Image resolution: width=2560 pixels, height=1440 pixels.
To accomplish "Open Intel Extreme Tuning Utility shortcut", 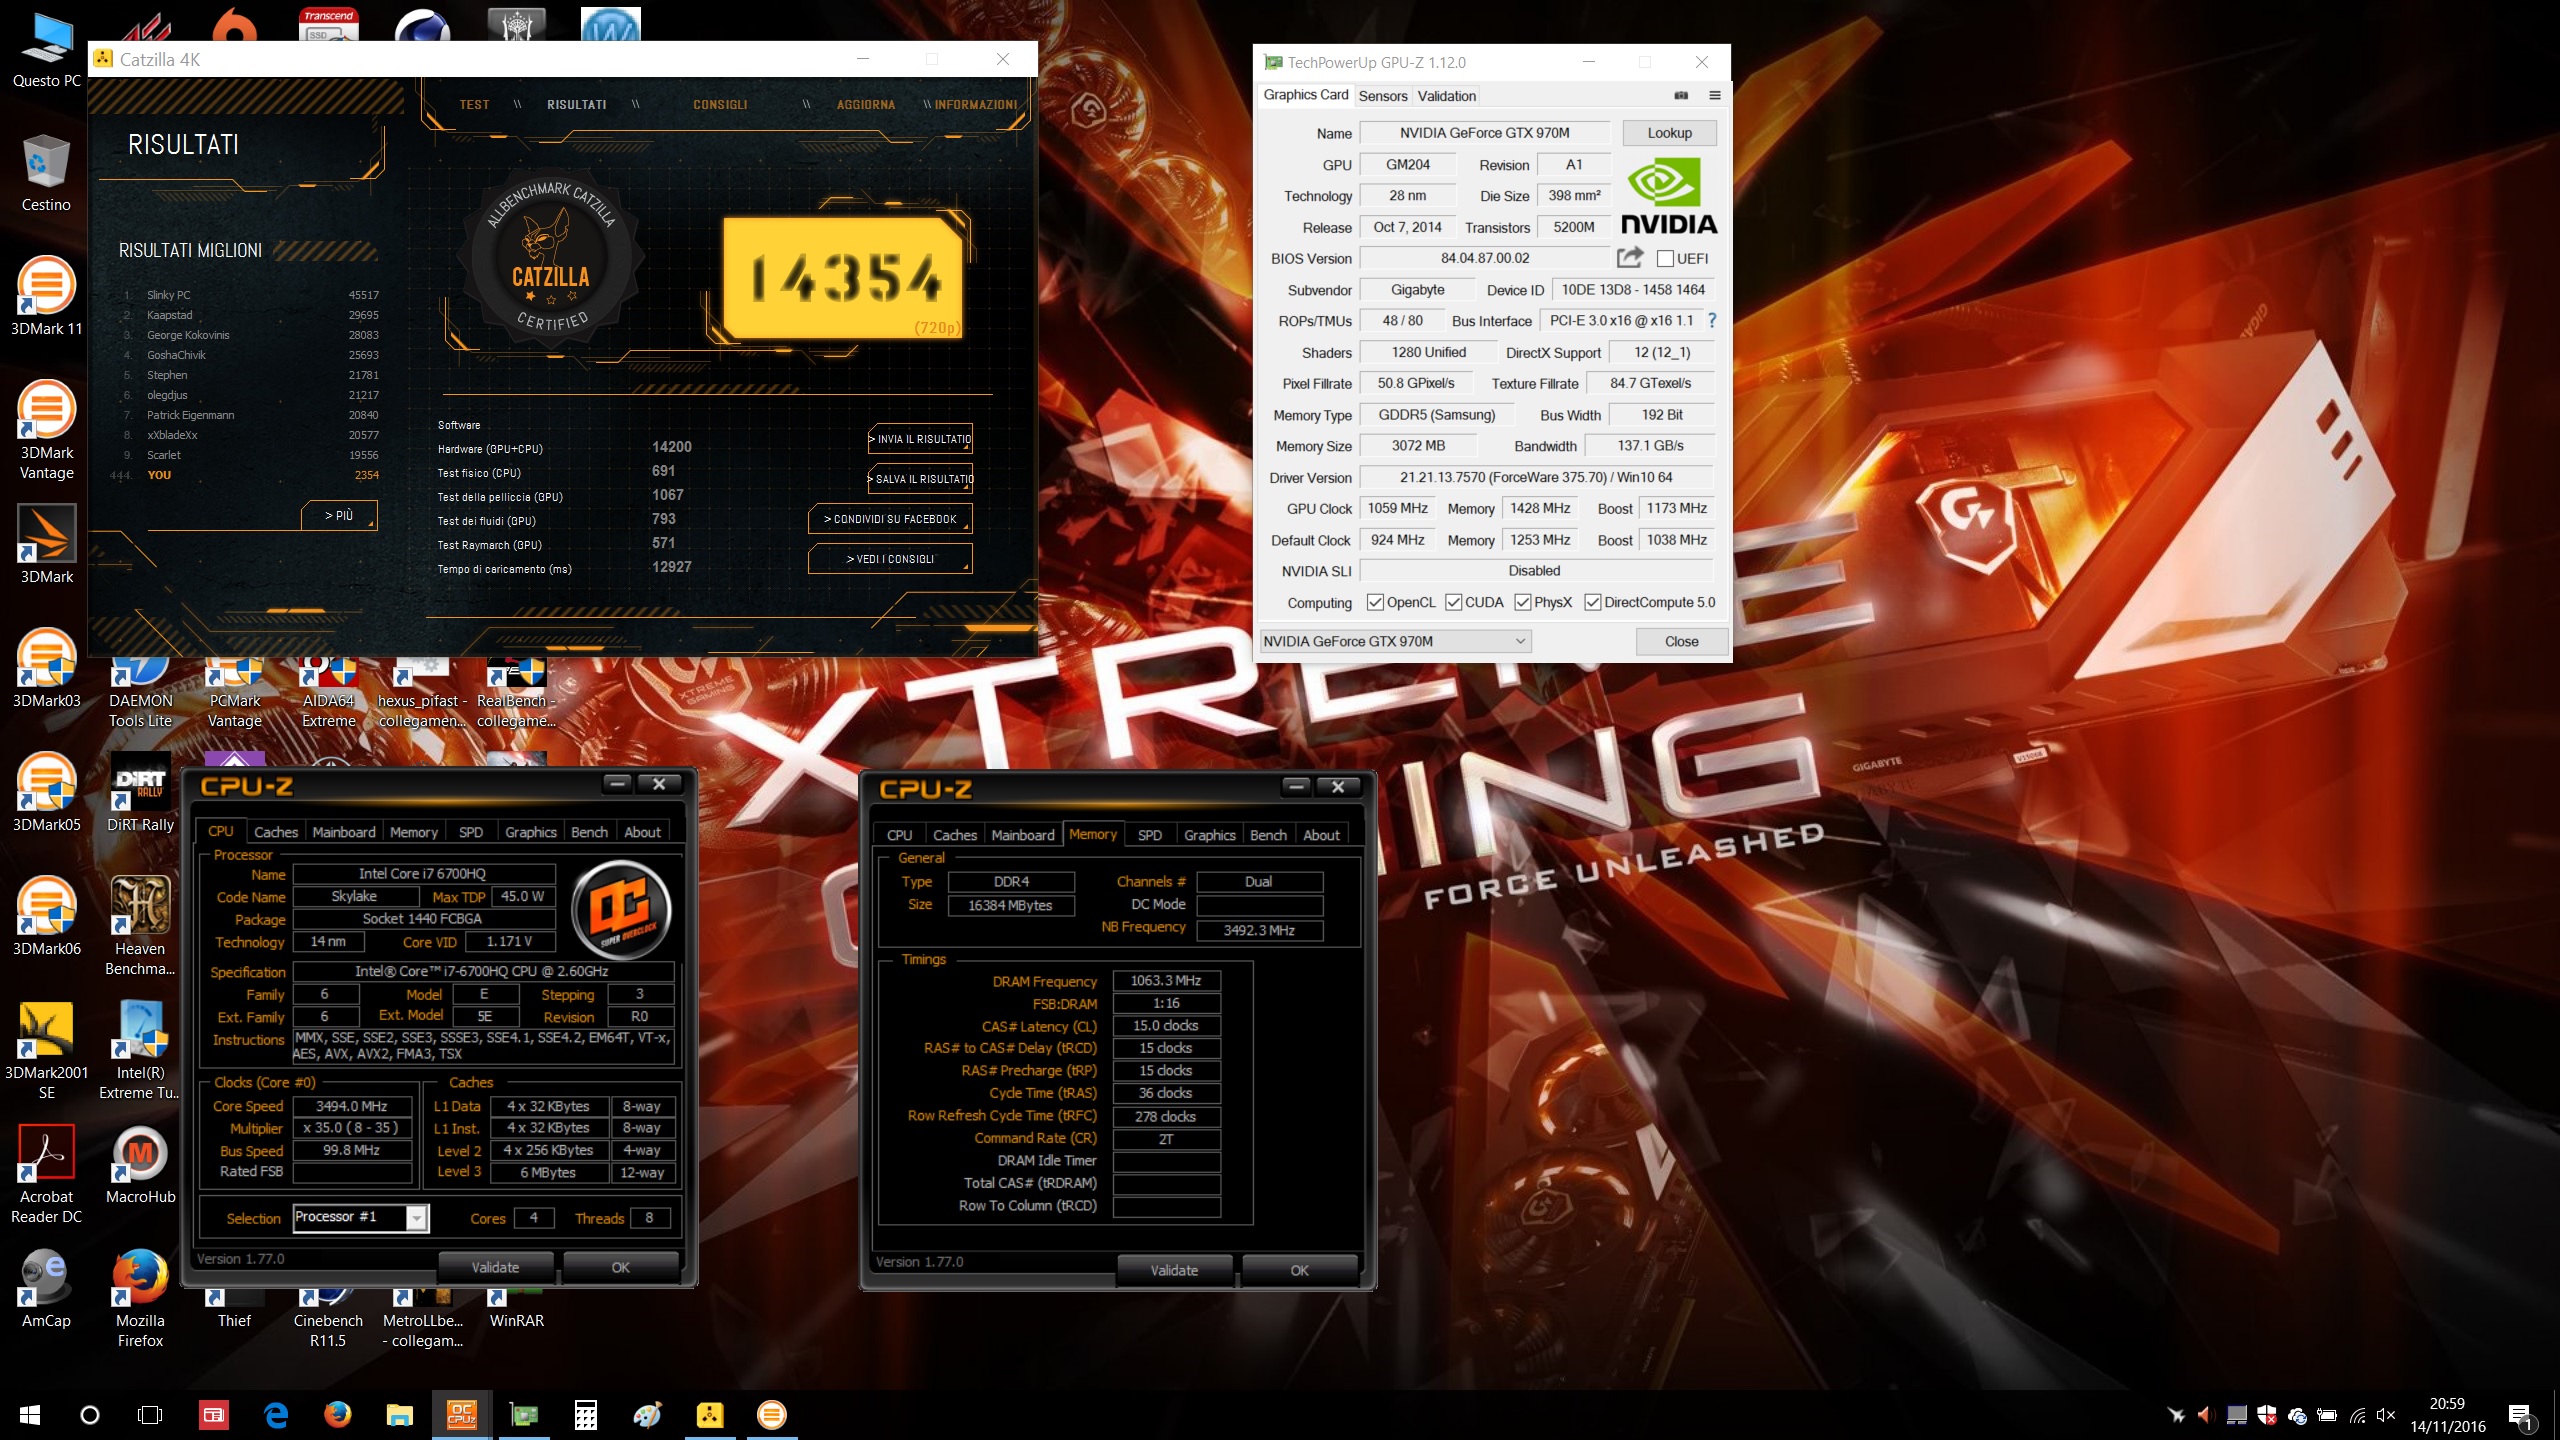I will click(140, 1050).
